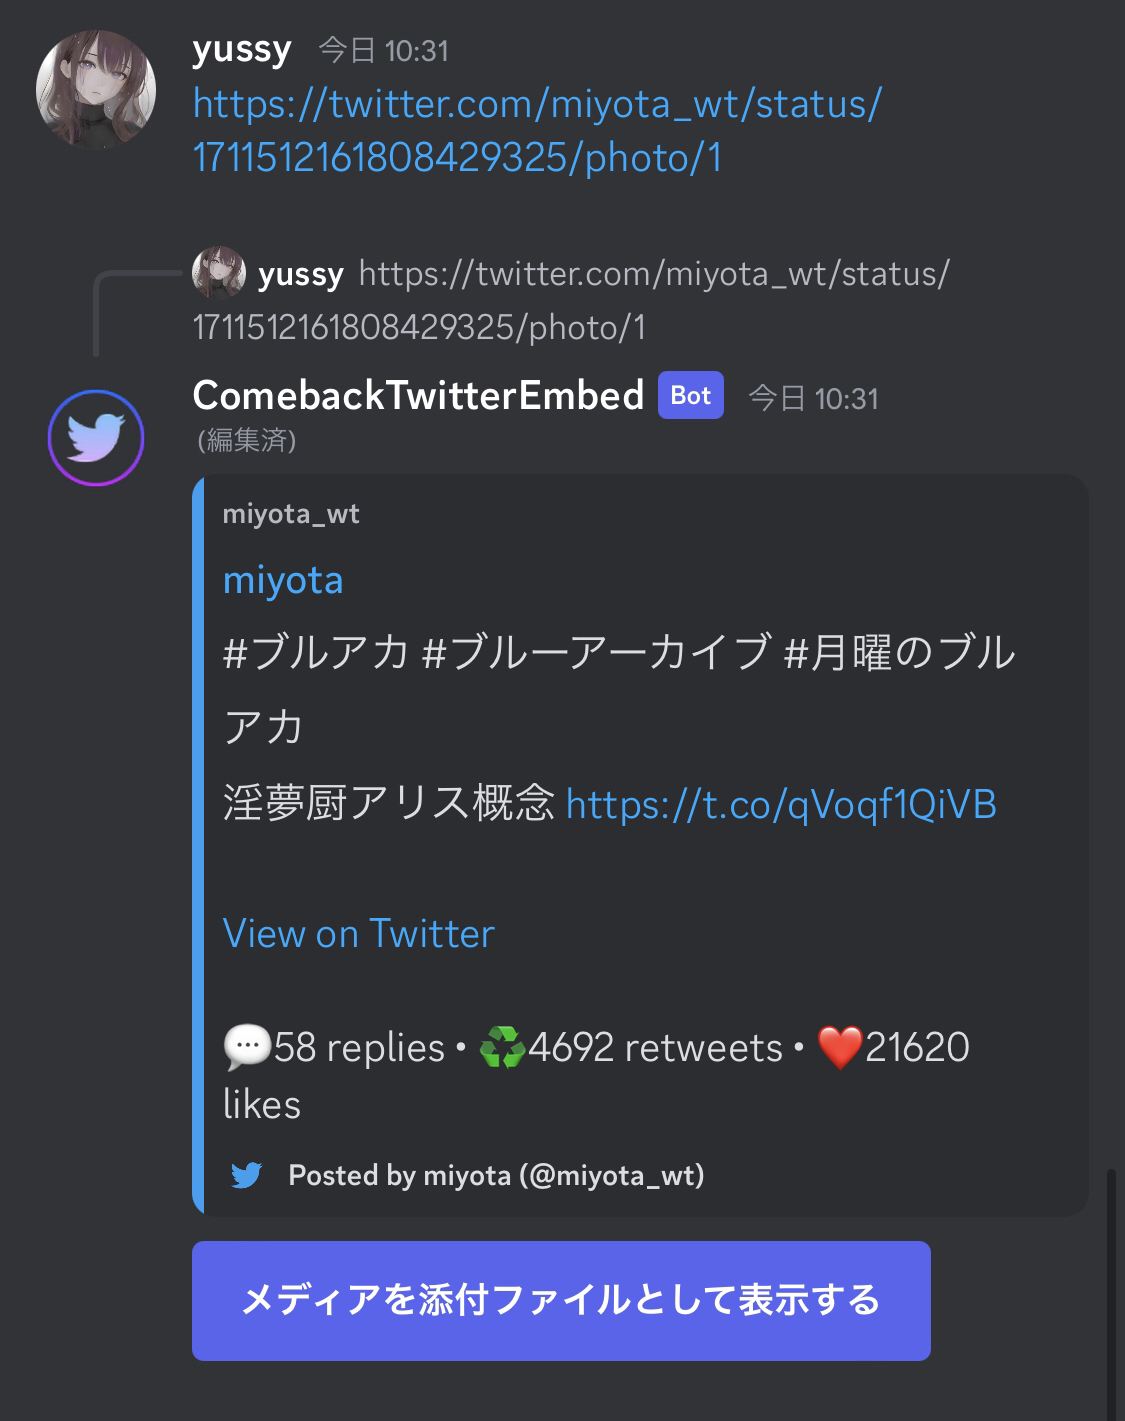This screenshot has width=1125, height=1421.
Task: Click the ComebackTwitterEmbed bot's Twitter bird avatar
Action: pos(95,438)
